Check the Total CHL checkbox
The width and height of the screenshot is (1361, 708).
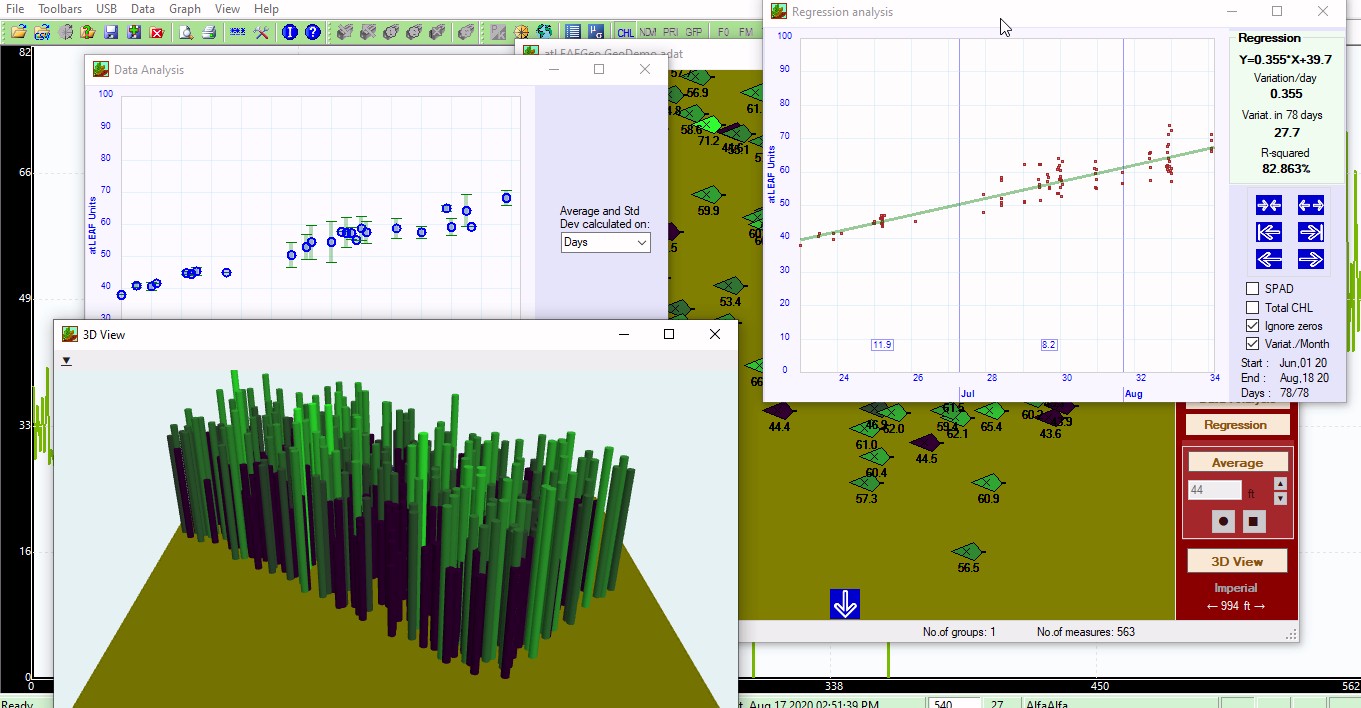[1252, 308]
